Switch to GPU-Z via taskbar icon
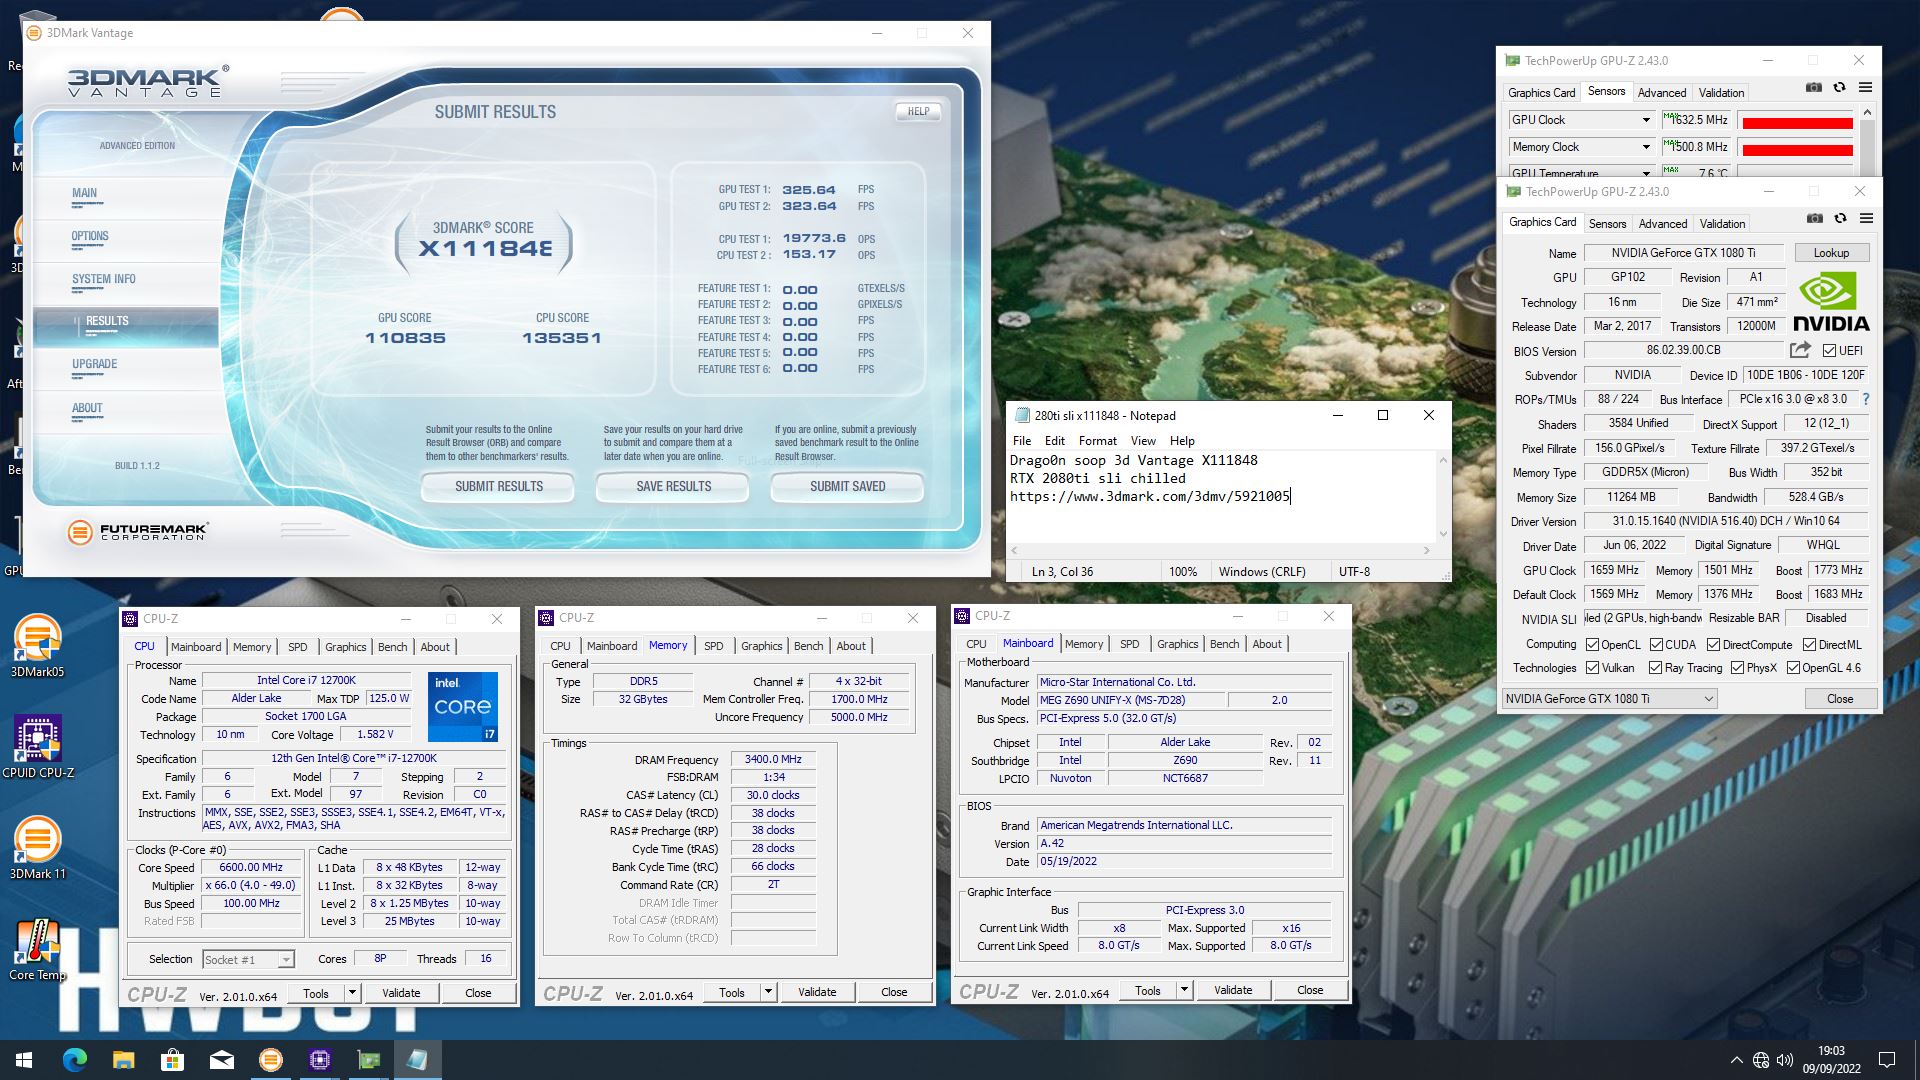The image size is (1920, 1080). [369, 1060]
